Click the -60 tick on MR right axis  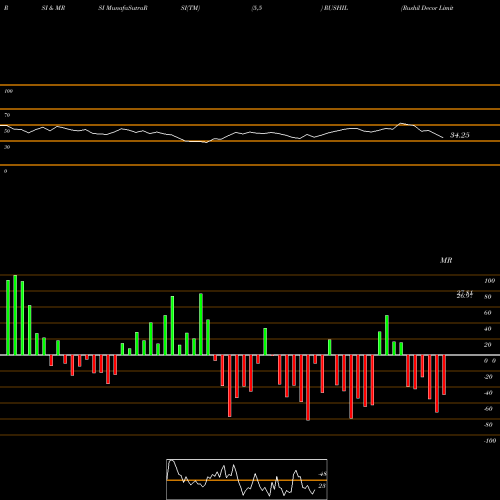[x=488, y=409]
